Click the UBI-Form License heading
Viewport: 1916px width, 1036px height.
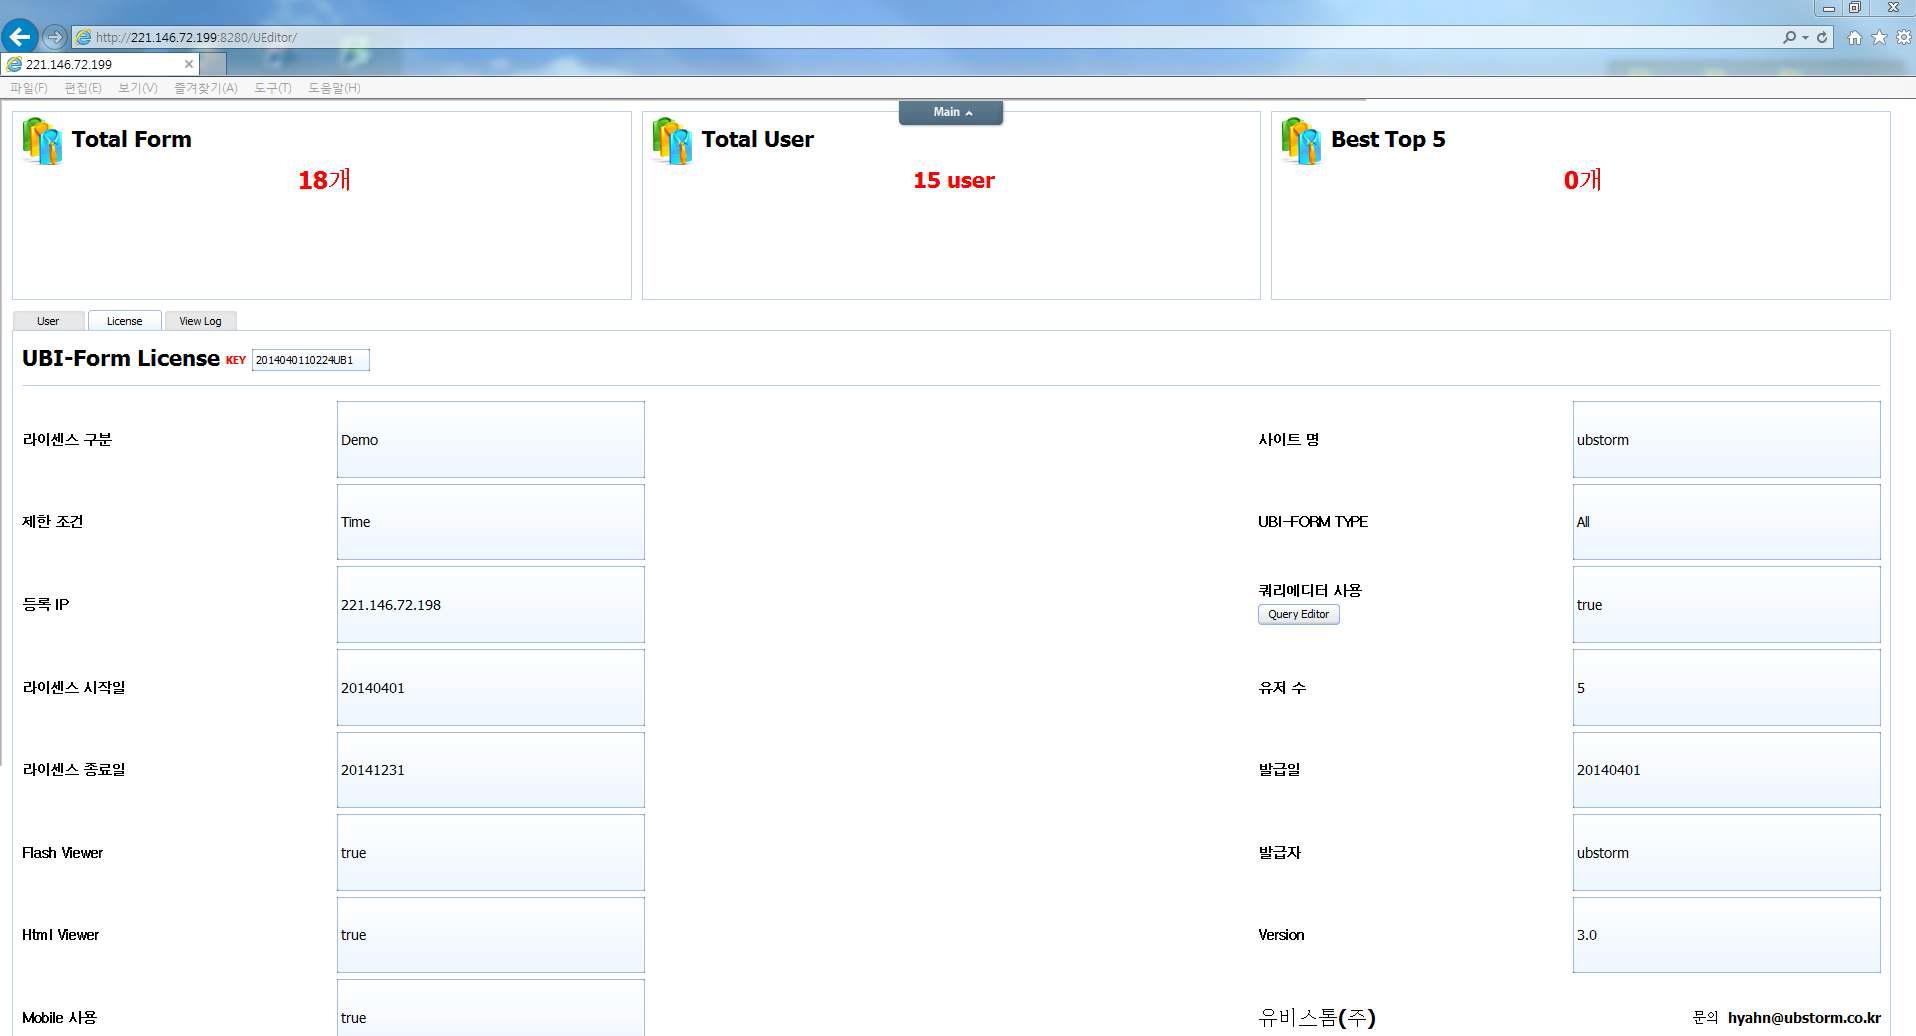coord(121,358)
